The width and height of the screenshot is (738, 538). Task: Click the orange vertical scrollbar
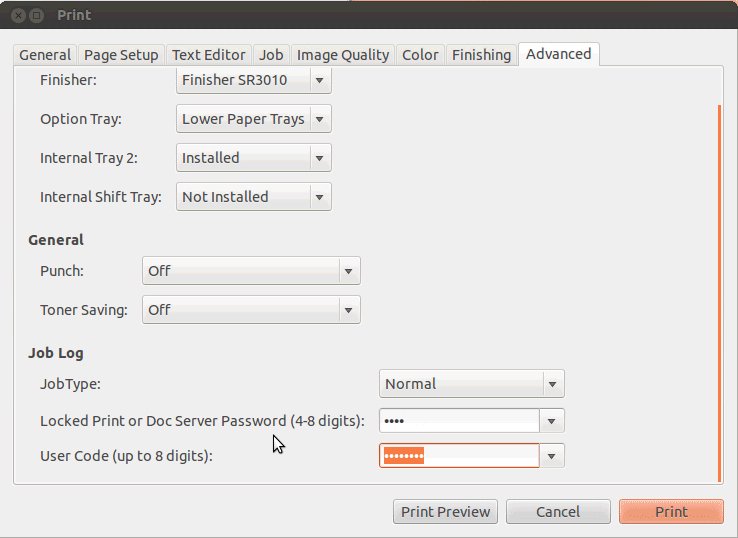[720, 294]
